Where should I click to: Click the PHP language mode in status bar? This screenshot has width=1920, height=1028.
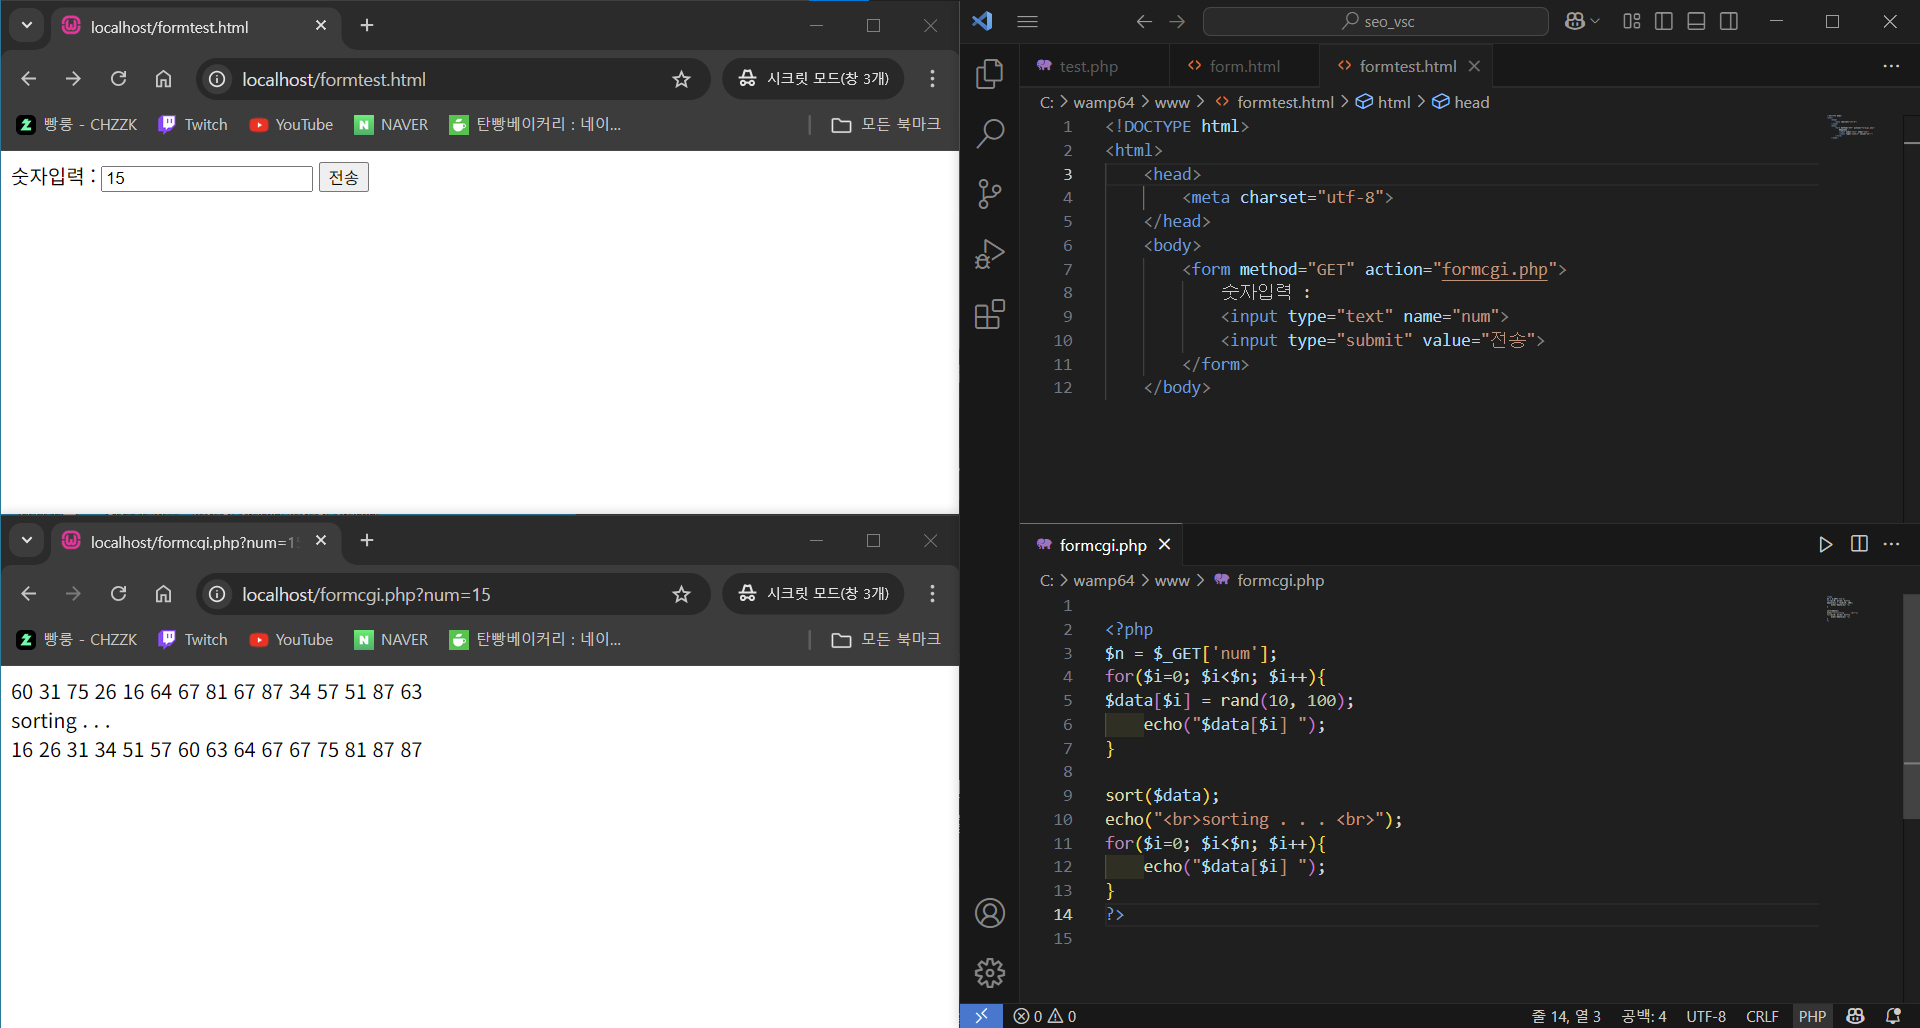pos(1812,1016)
